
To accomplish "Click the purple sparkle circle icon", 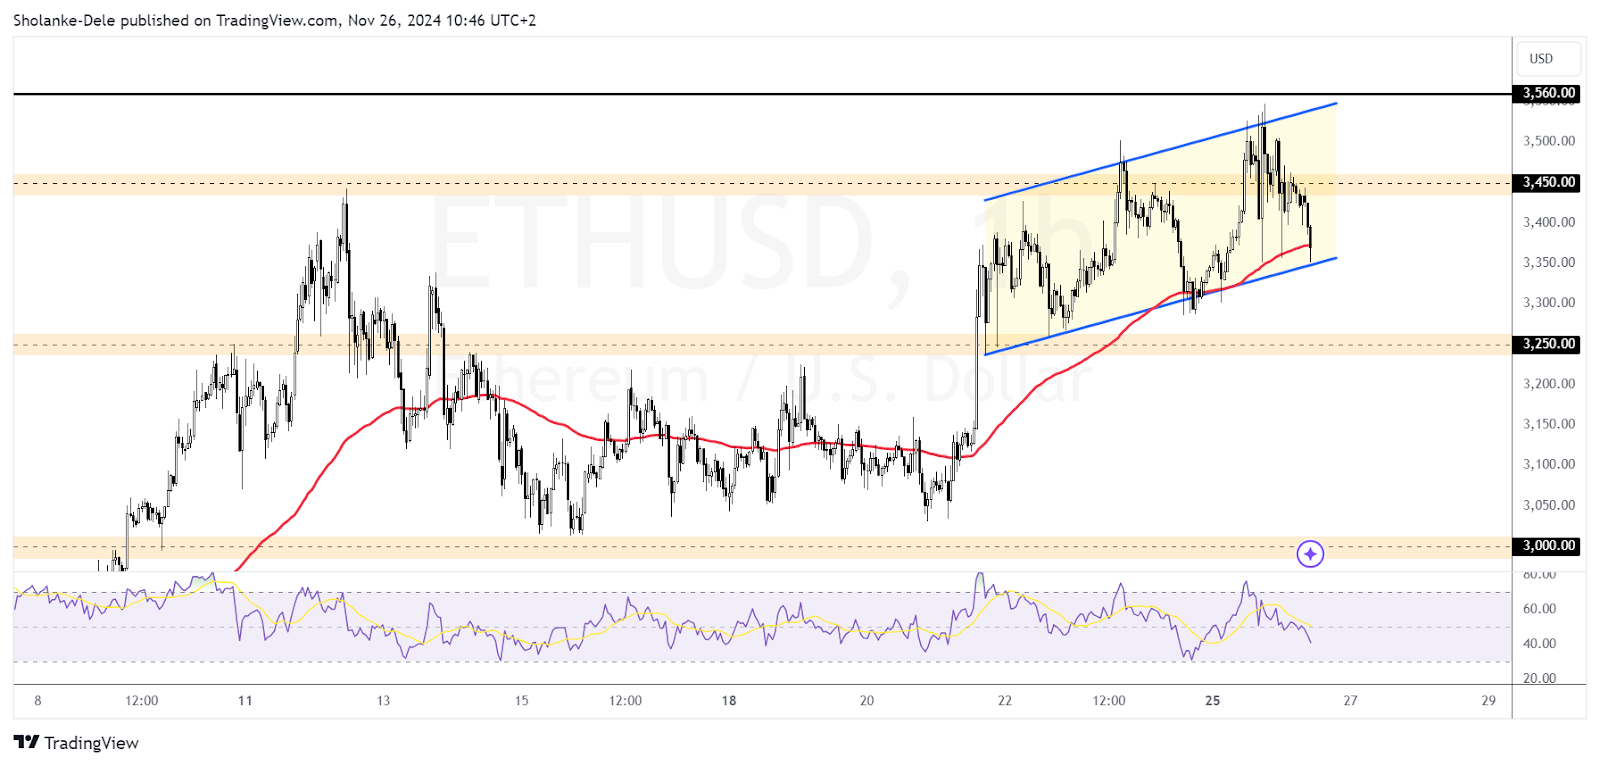I will click(x=1310, y=553).
